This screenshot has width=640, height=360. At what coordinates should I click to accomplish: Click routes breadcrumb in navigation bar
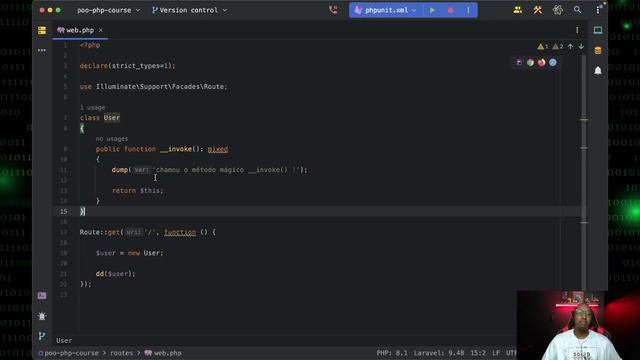pos(121,353)
